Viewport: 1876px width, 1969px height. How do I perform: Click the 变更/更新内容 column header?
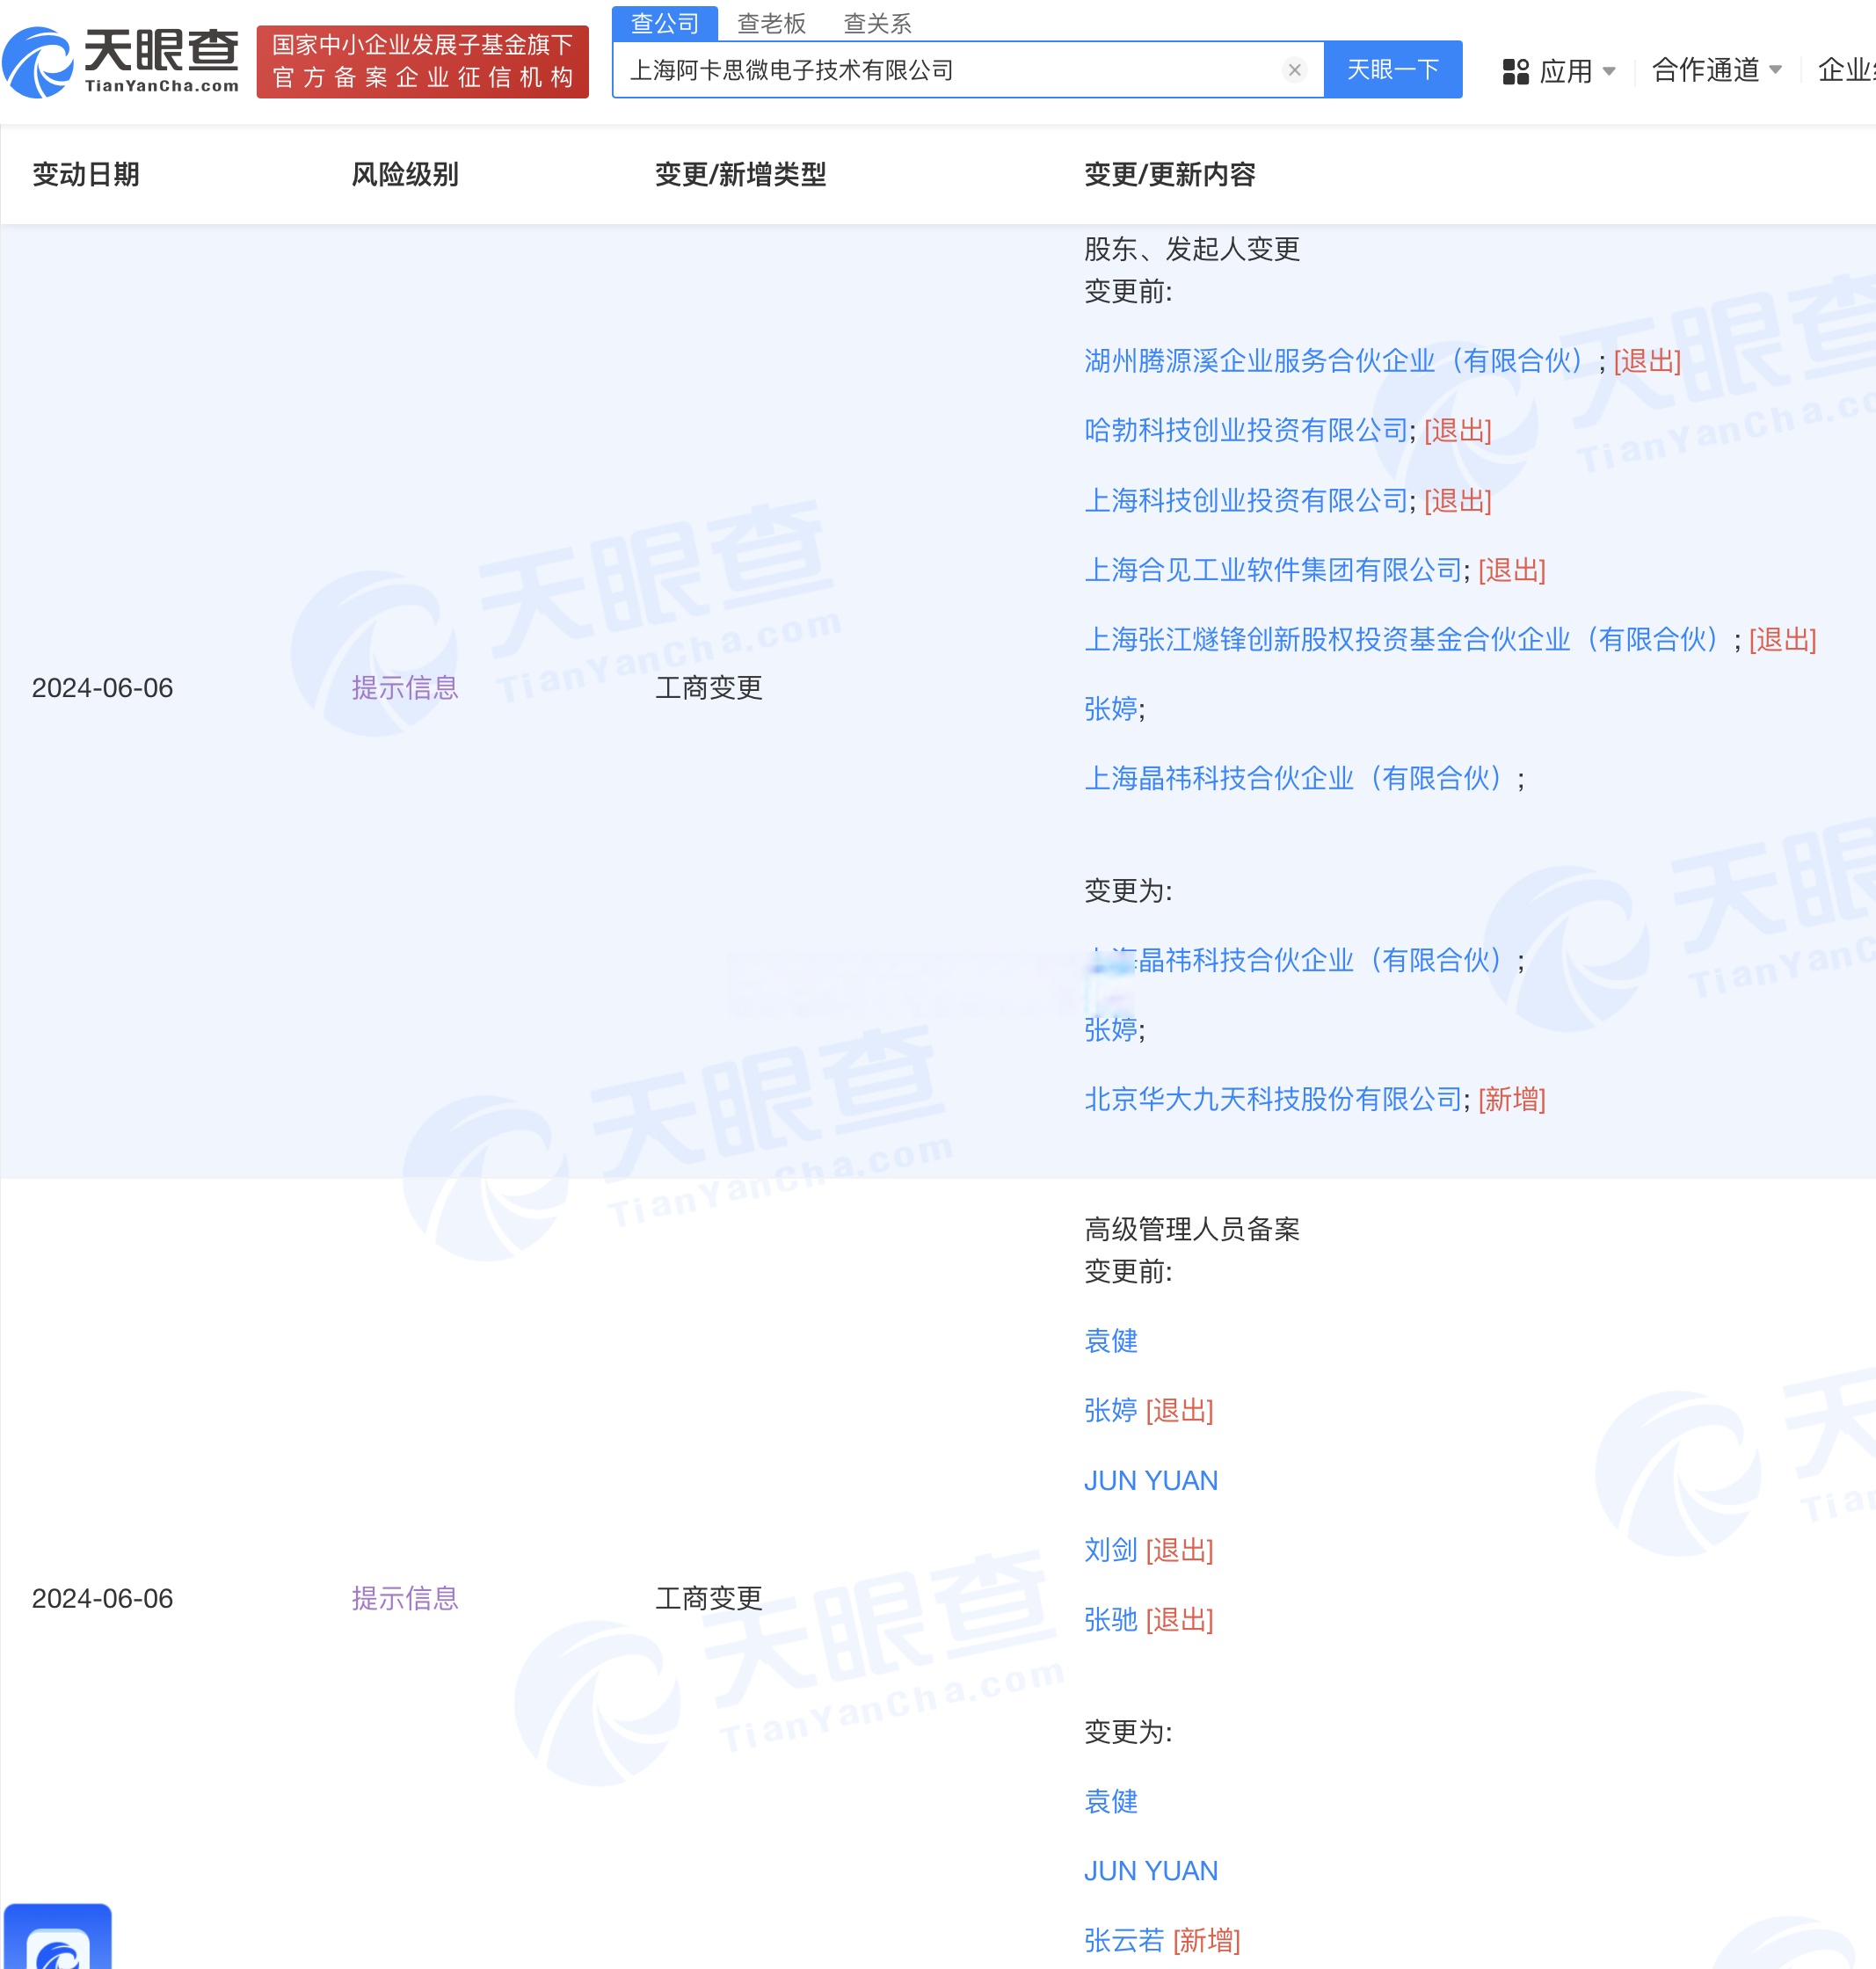click(x=1170, y=174)
